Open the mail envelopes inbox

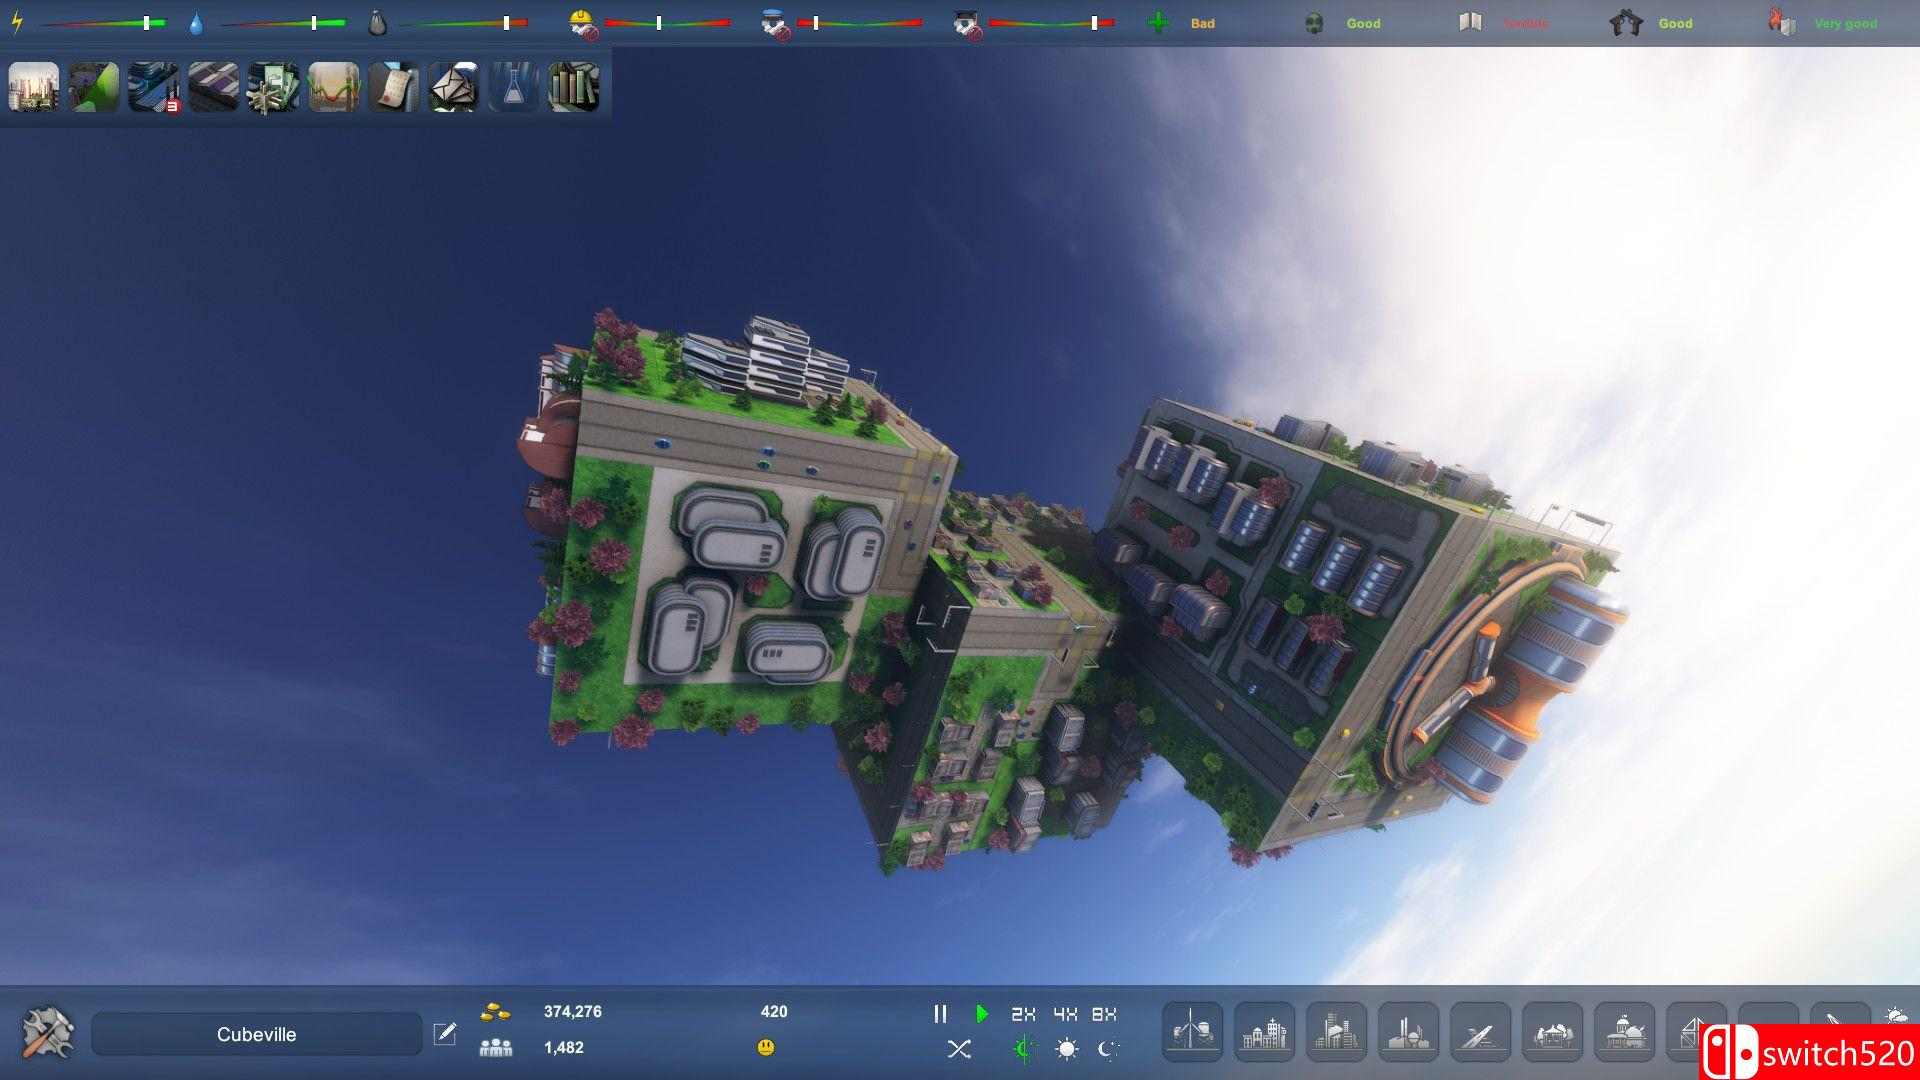(452, 87)
